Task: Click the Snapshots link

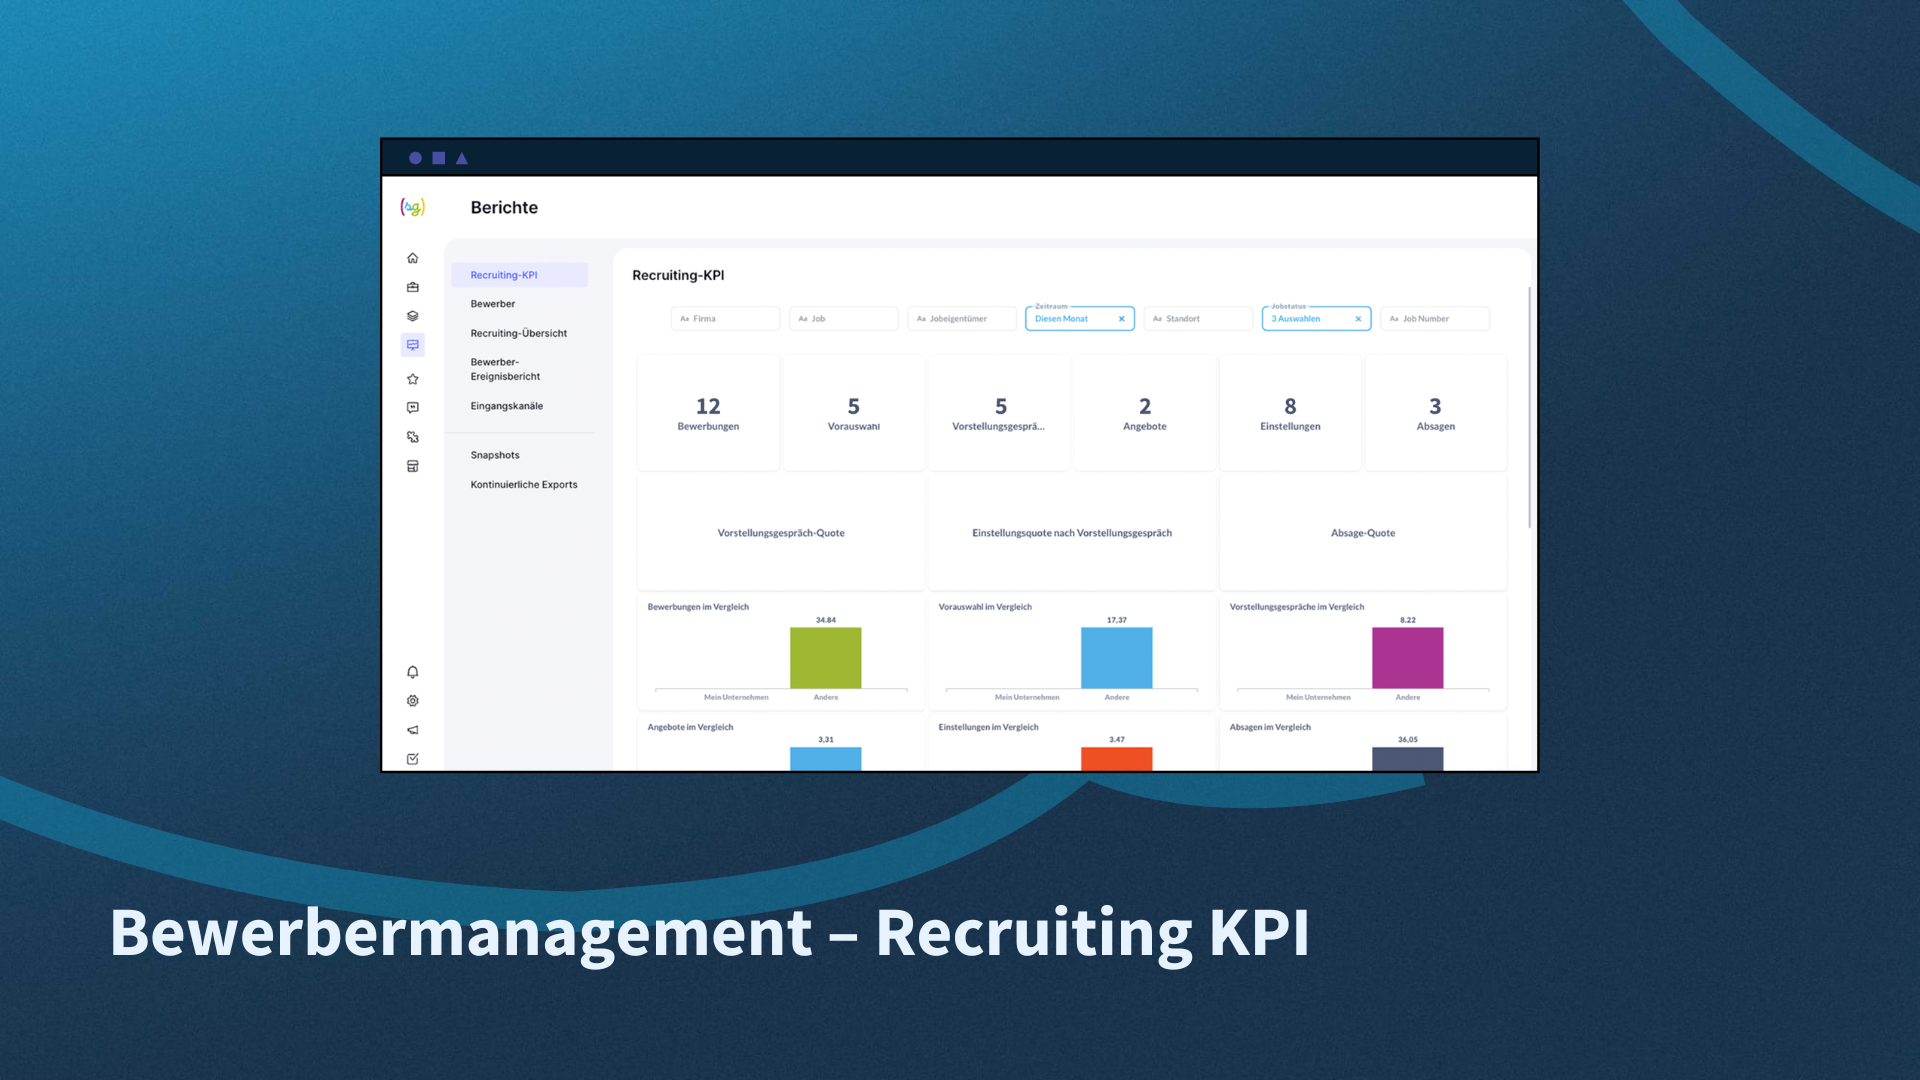Action: [495, 455]
